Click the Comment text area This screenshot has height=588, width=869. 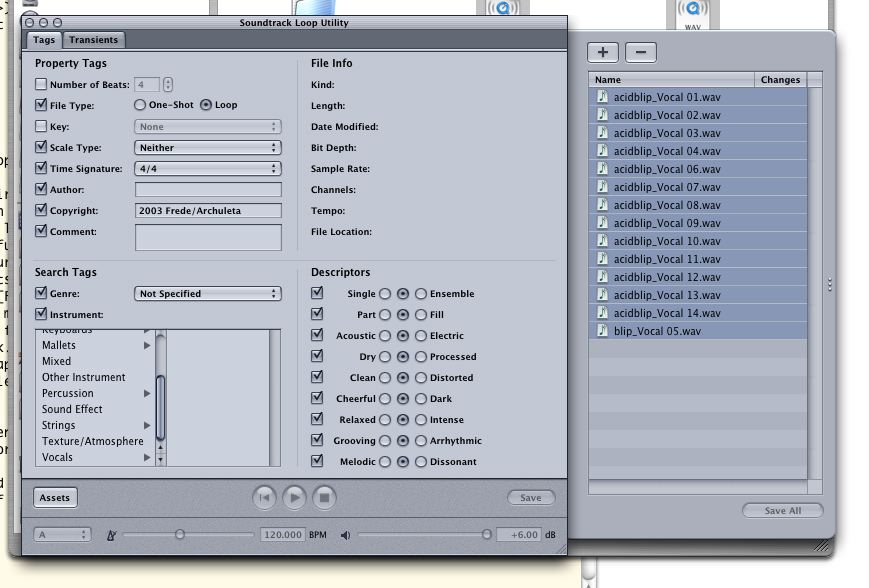[208, 237]
